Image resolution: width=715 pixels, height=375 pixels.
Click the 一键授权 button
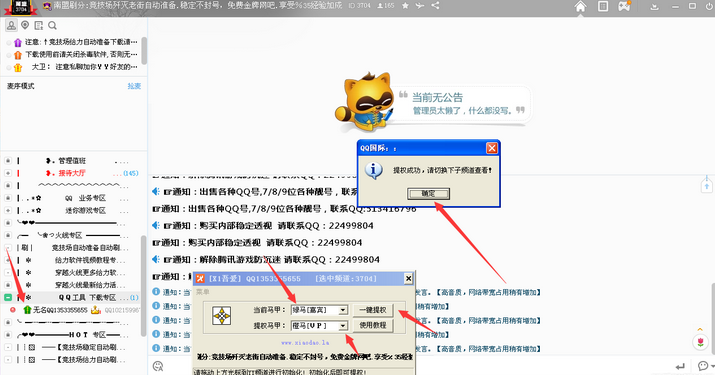coord(373,310)
